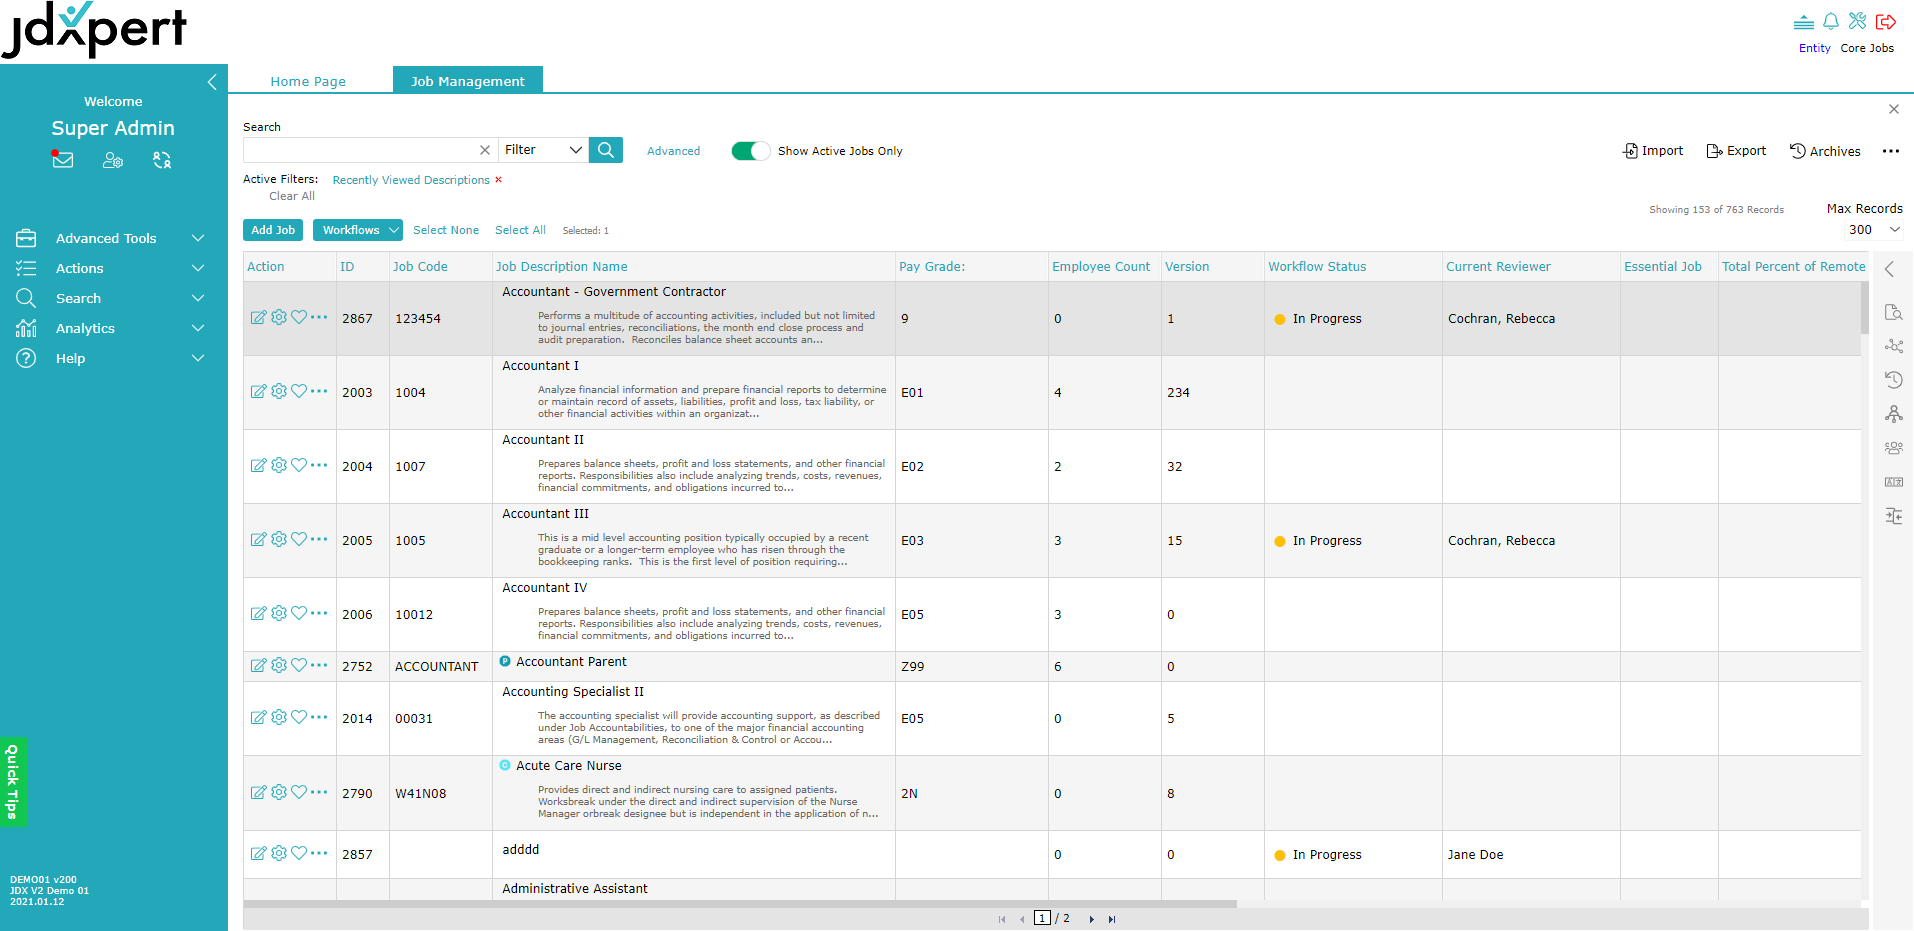The width and height of the screenshot is (1914, 931).
Task: Click the notifications bell icon
Action: [1831, 22]
